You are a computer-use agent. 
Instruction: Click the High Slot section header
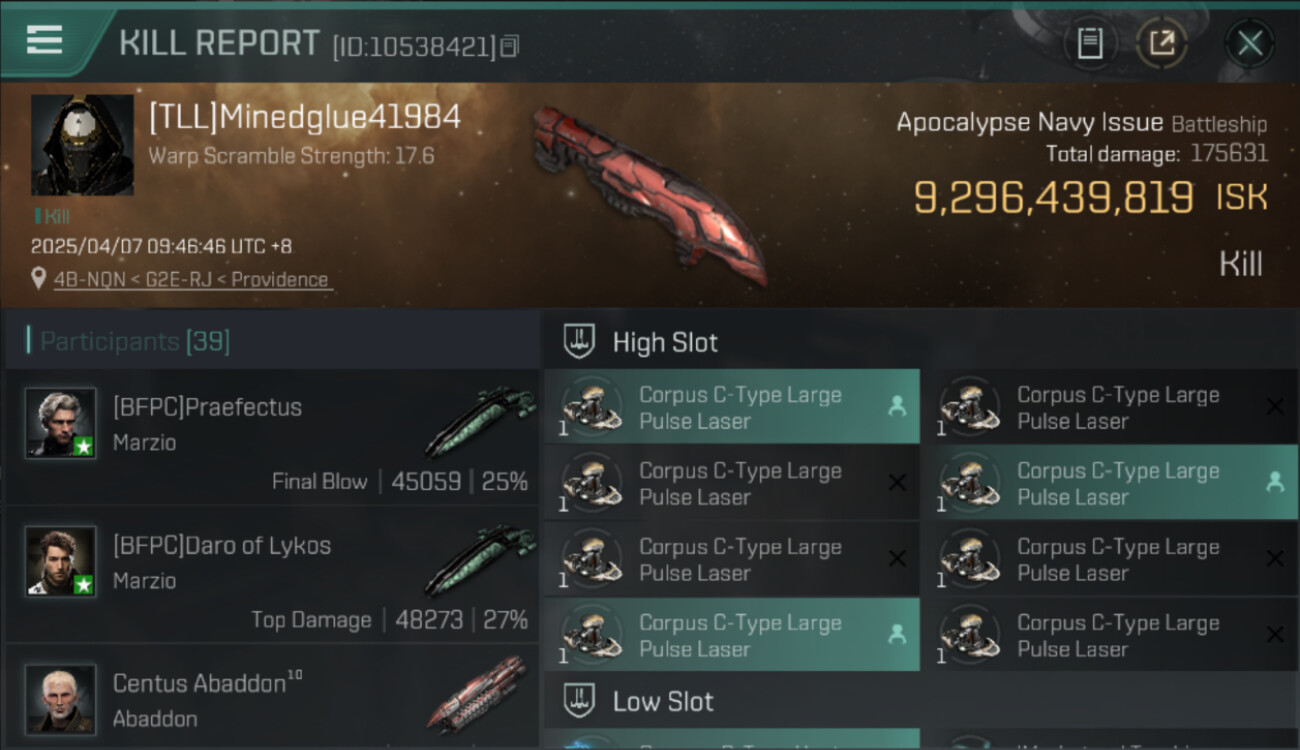pyautogui.click(x=665, y=343)
